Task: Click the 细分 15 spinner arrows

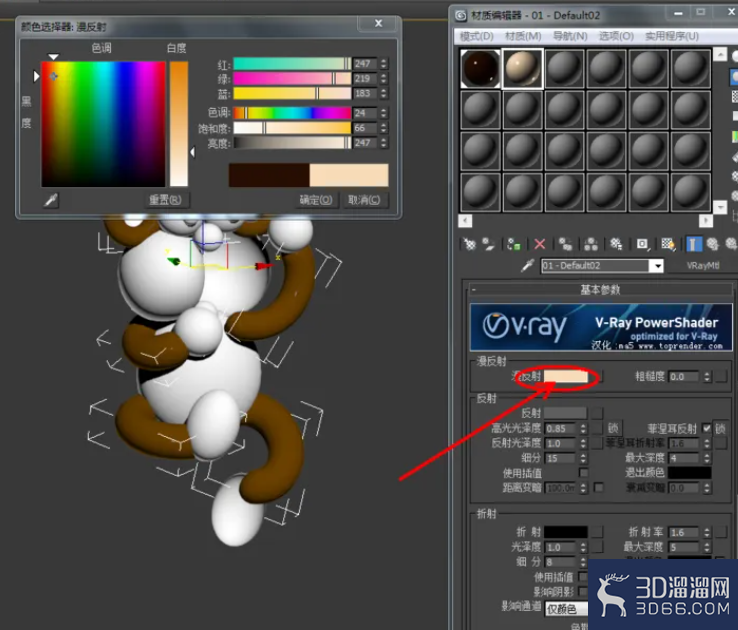Action: coord(584,458)
